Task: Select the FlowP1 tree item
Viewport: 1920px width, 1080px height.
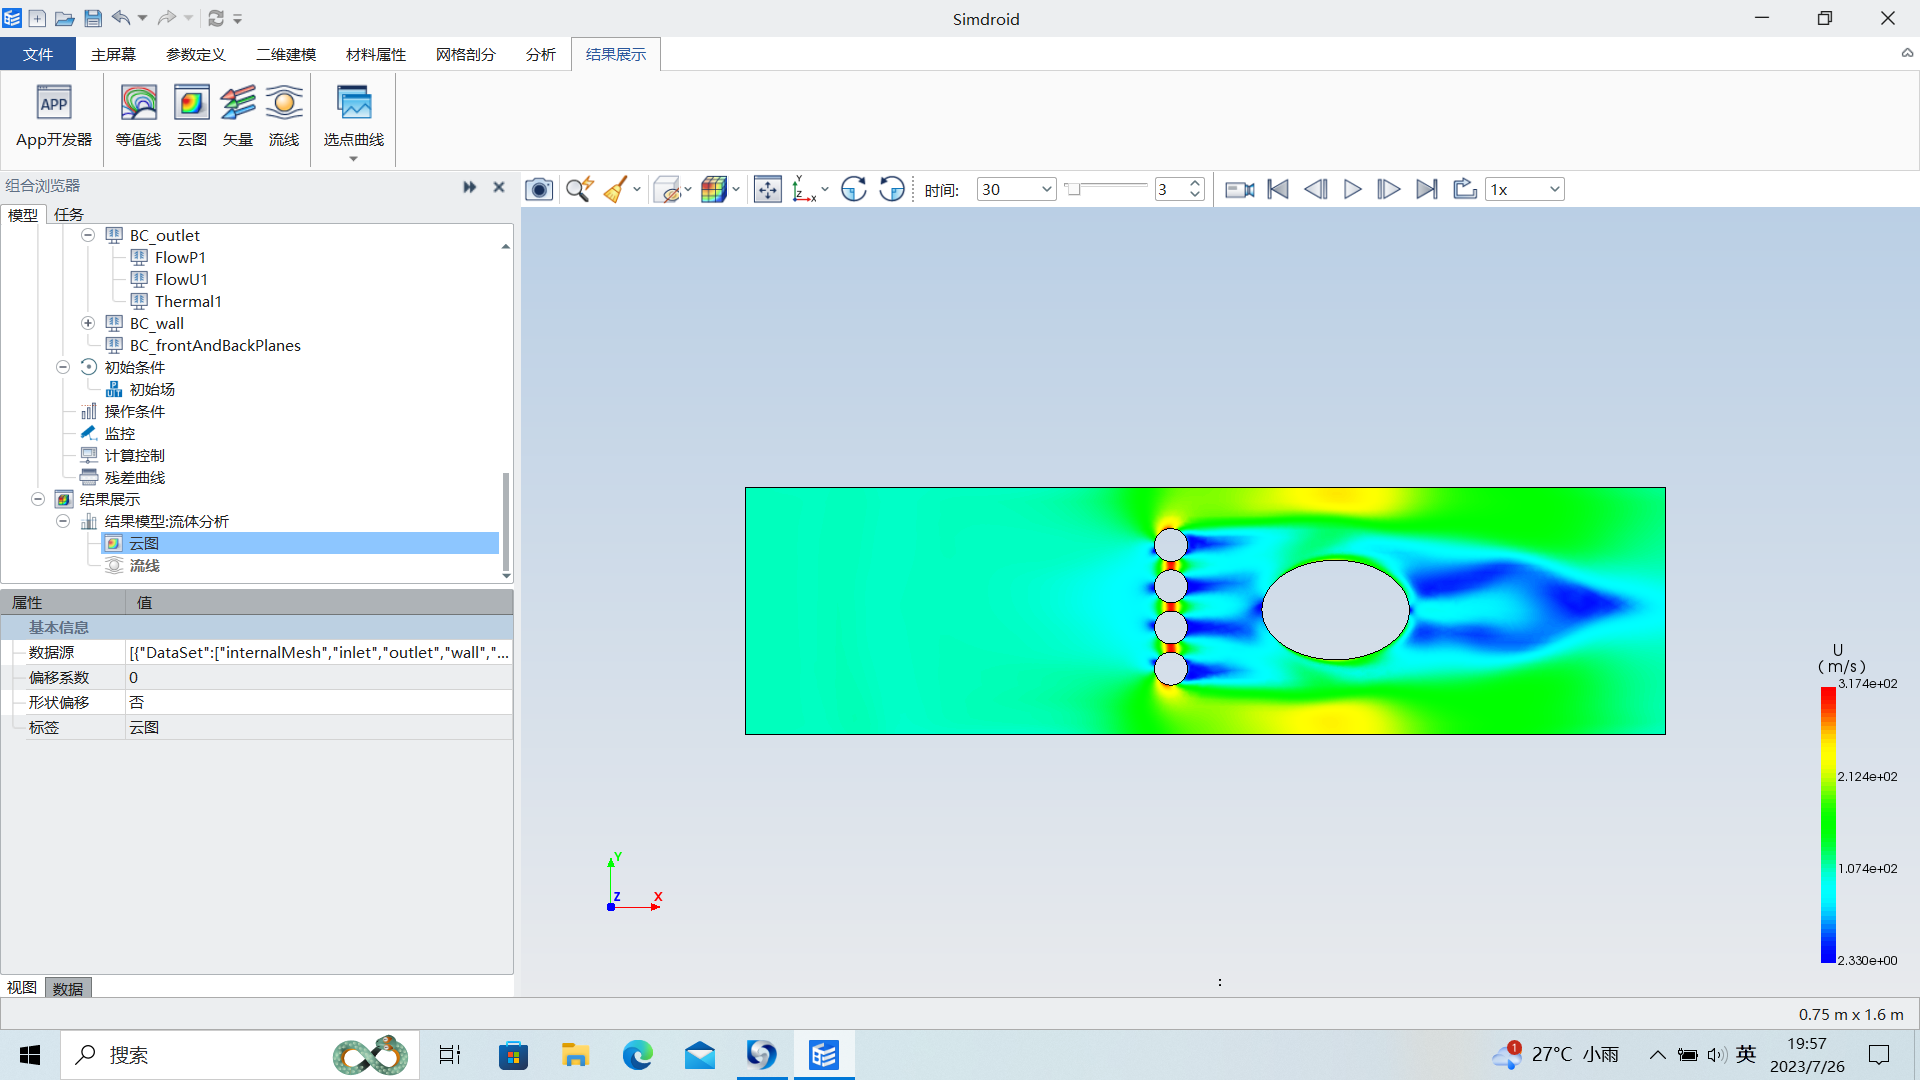Action: [180, 257]
